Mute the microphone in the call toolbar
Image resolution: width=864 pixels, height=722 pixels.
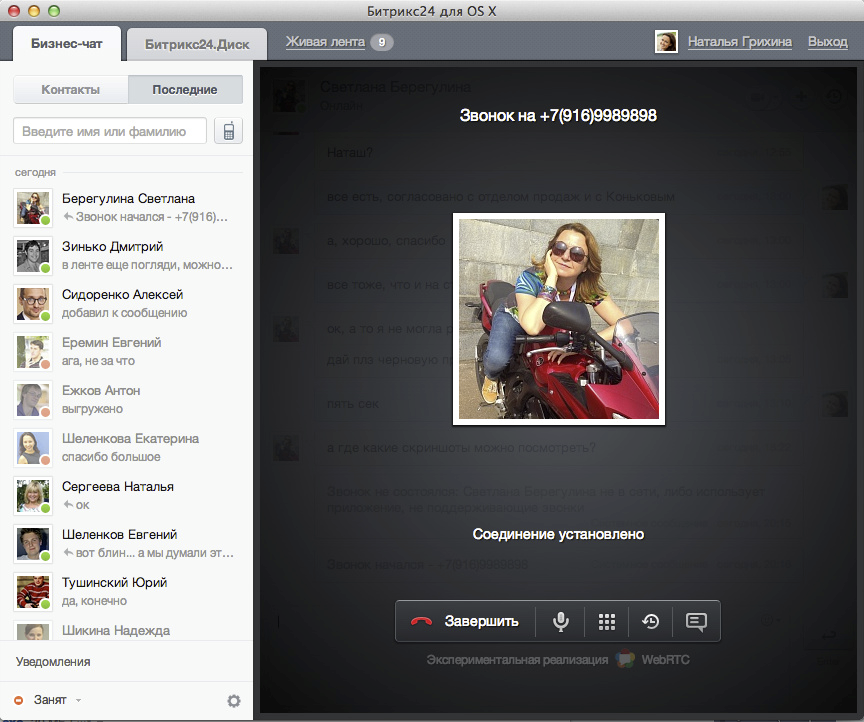coord(560,621)
